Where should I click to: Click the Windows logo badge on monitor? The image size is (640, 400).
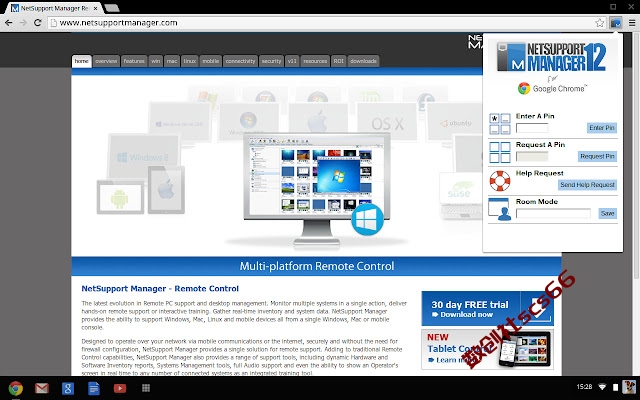click(x=367, y=219)
